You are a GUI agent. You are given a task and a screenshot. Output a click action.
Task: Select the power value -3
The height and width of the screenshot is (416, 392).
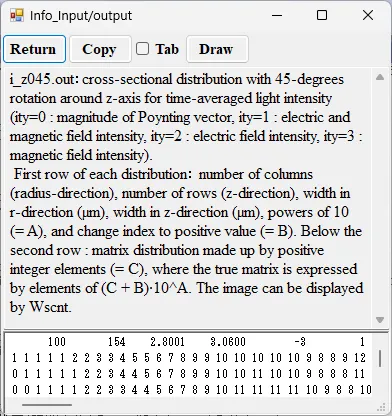(x=300, y=342)
